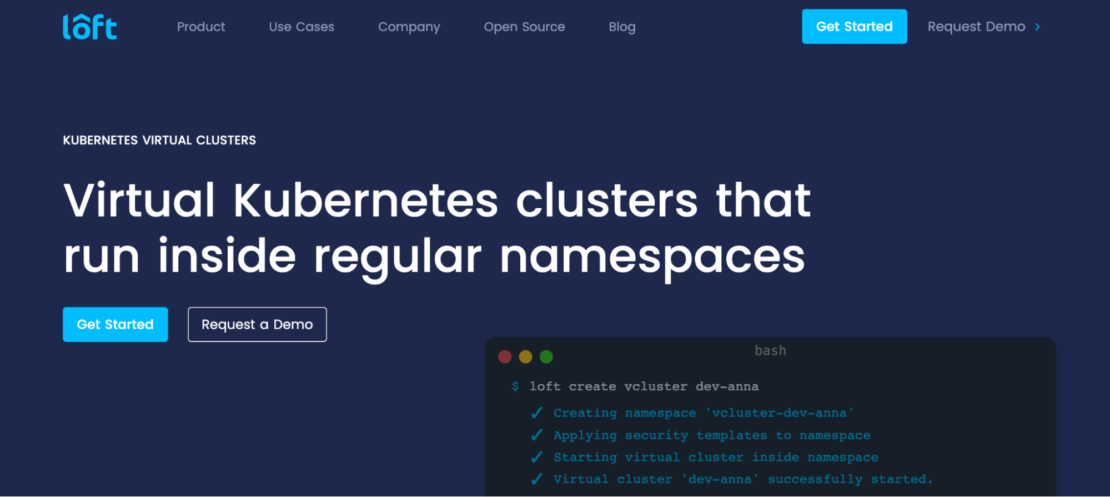Click the checkmark beside 'Creating namespace' line
This screenshot has width=1110, height=497.
pyautogui.click(x=537, y=413)
